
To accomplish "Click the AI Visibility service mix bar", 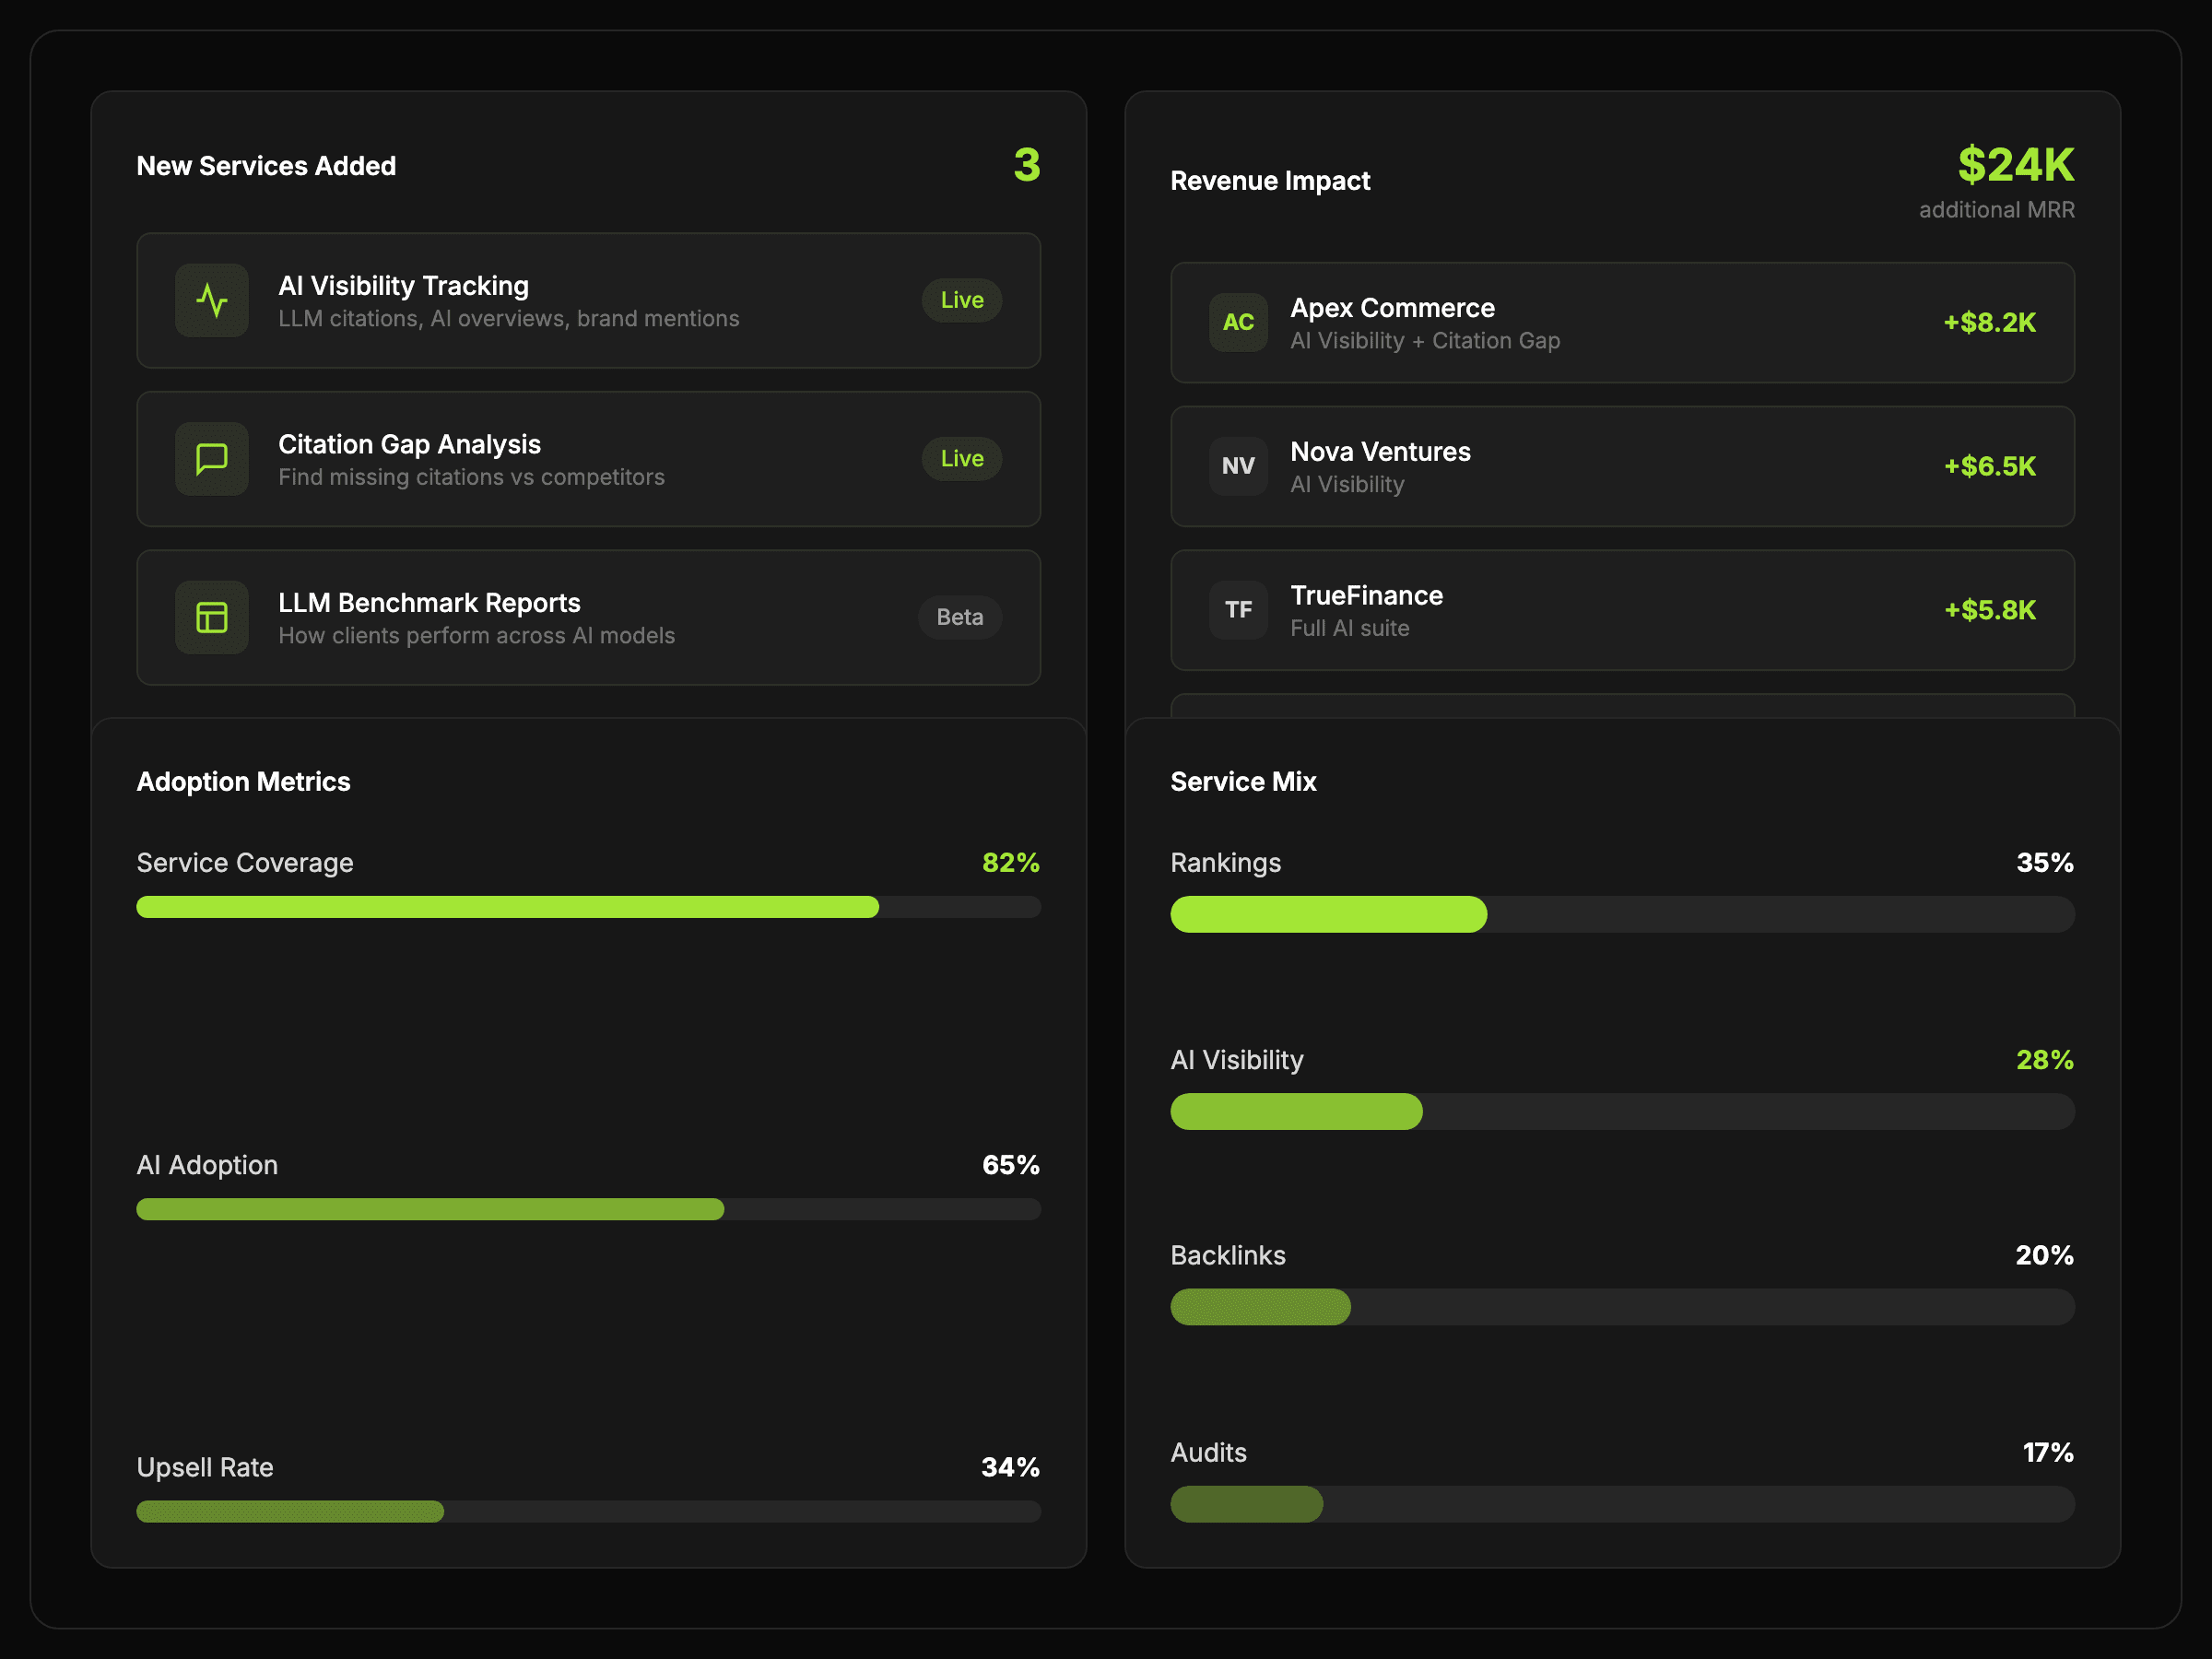I will click(1622, 1111).
